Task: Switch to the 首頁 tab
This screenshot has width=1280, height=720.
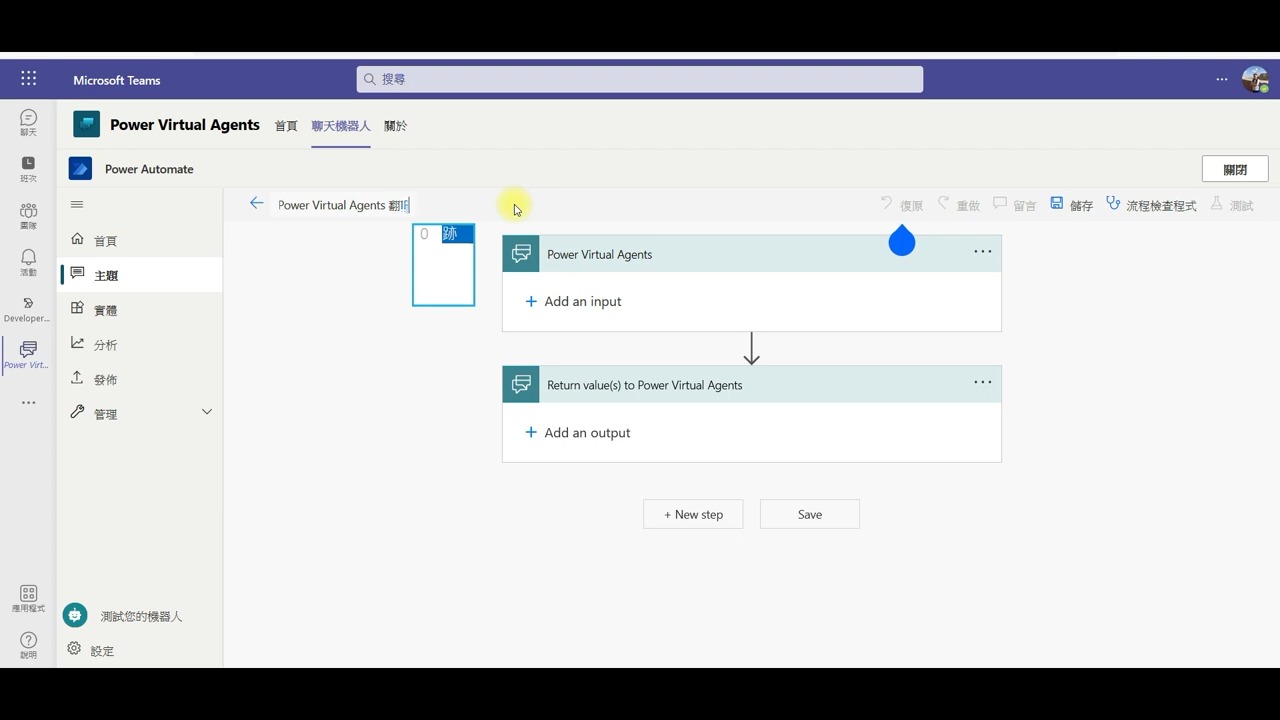Action: [286, 126]
